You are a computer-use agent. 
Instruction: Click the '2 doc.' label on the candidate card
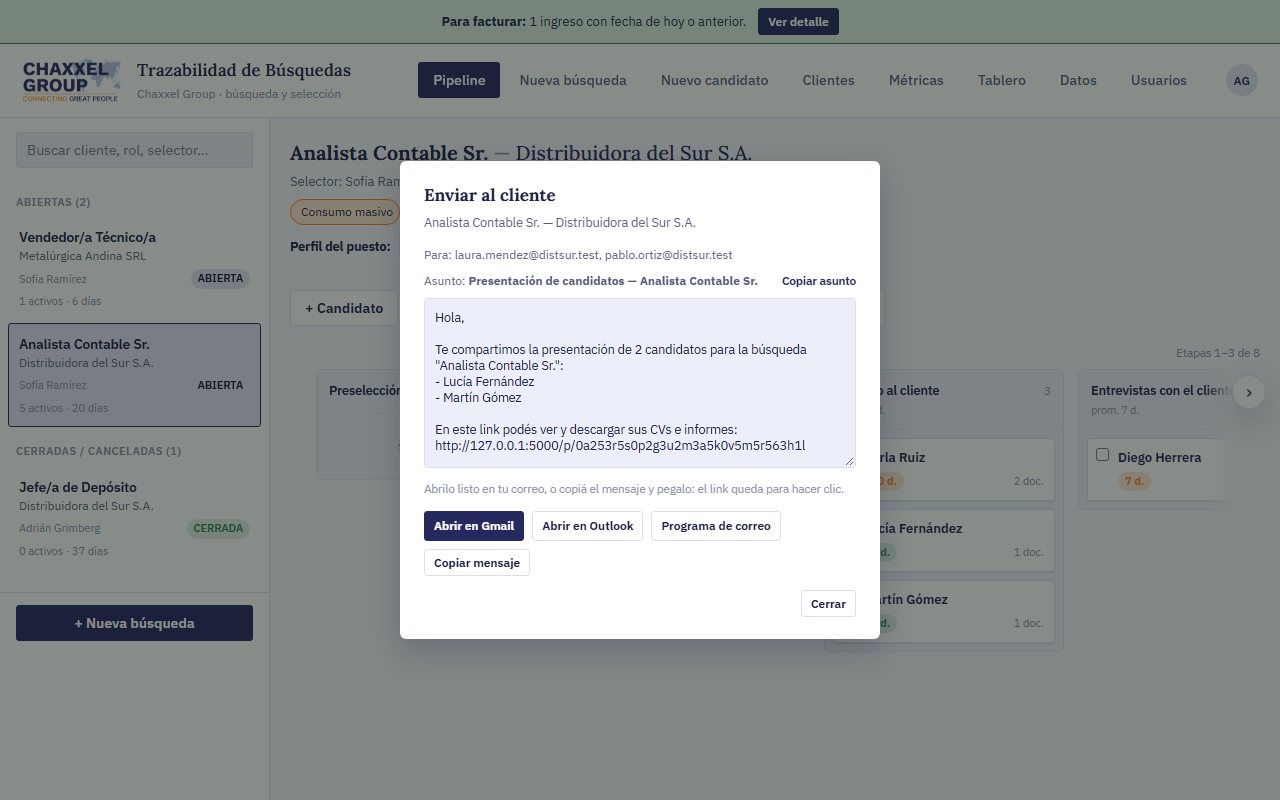click(x=1028, y=481)
